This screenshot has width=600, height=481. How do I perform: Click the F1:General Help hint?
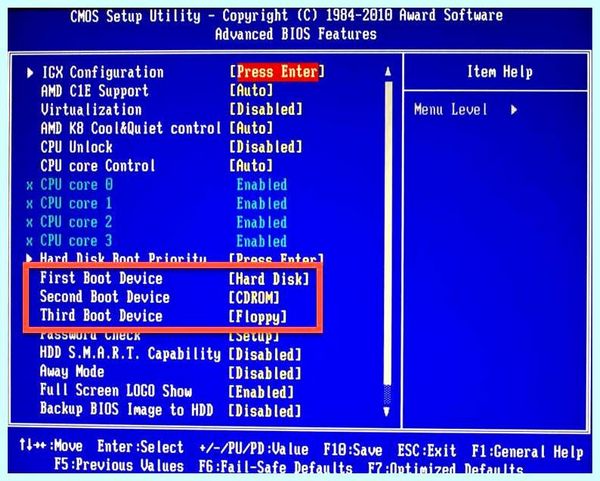(527, 452)
